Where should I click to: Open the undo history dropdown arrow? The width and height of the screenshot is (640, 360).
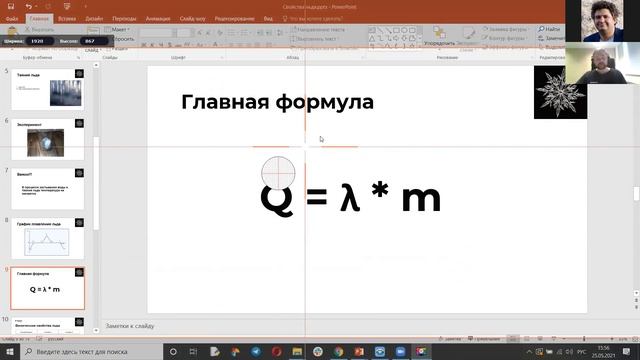coord(36,7)
